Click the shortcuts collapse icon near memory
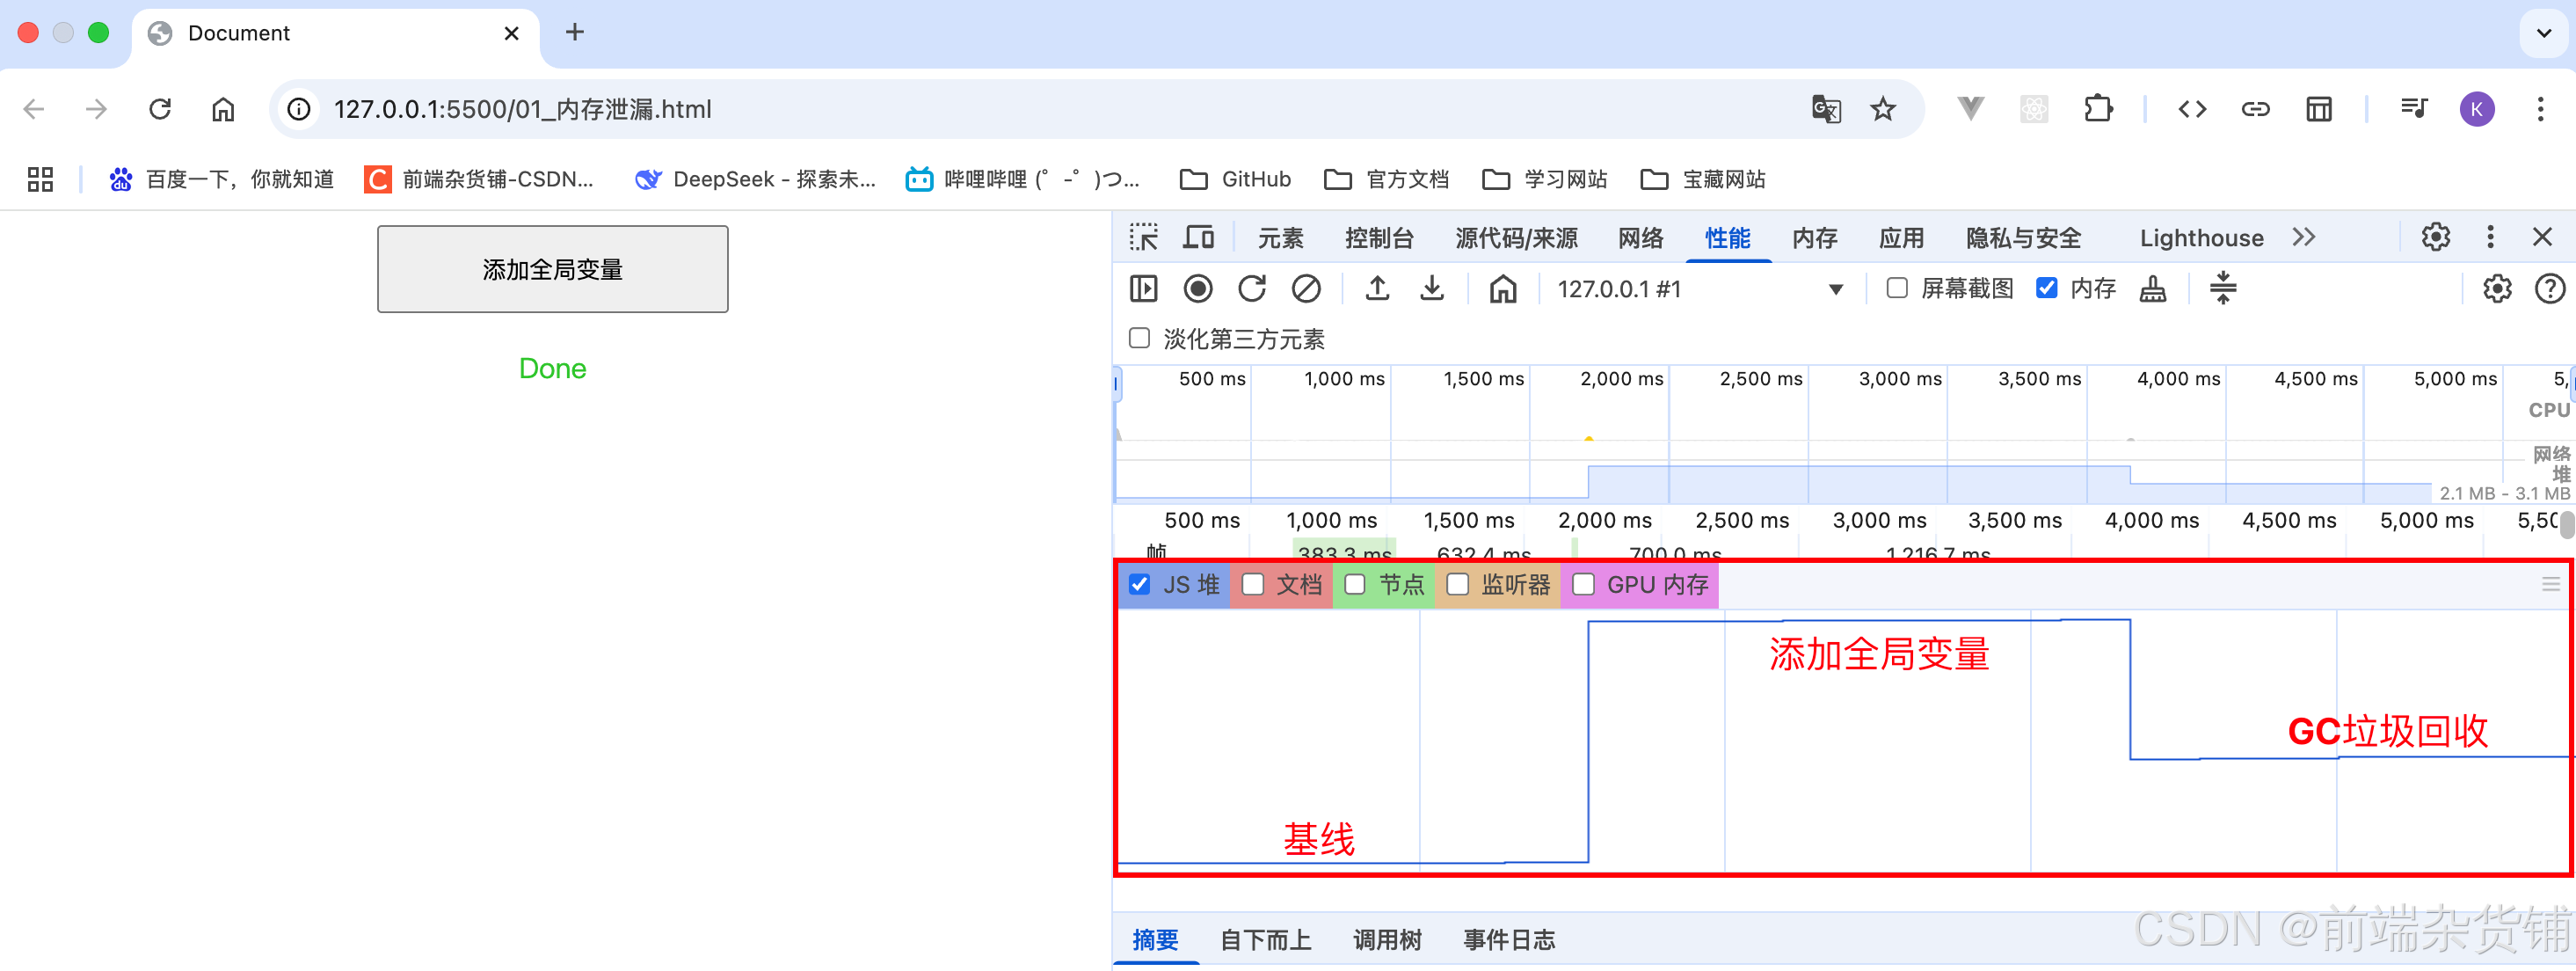2576x971 pixels. pyautogui.click(x=2223, y=288)
